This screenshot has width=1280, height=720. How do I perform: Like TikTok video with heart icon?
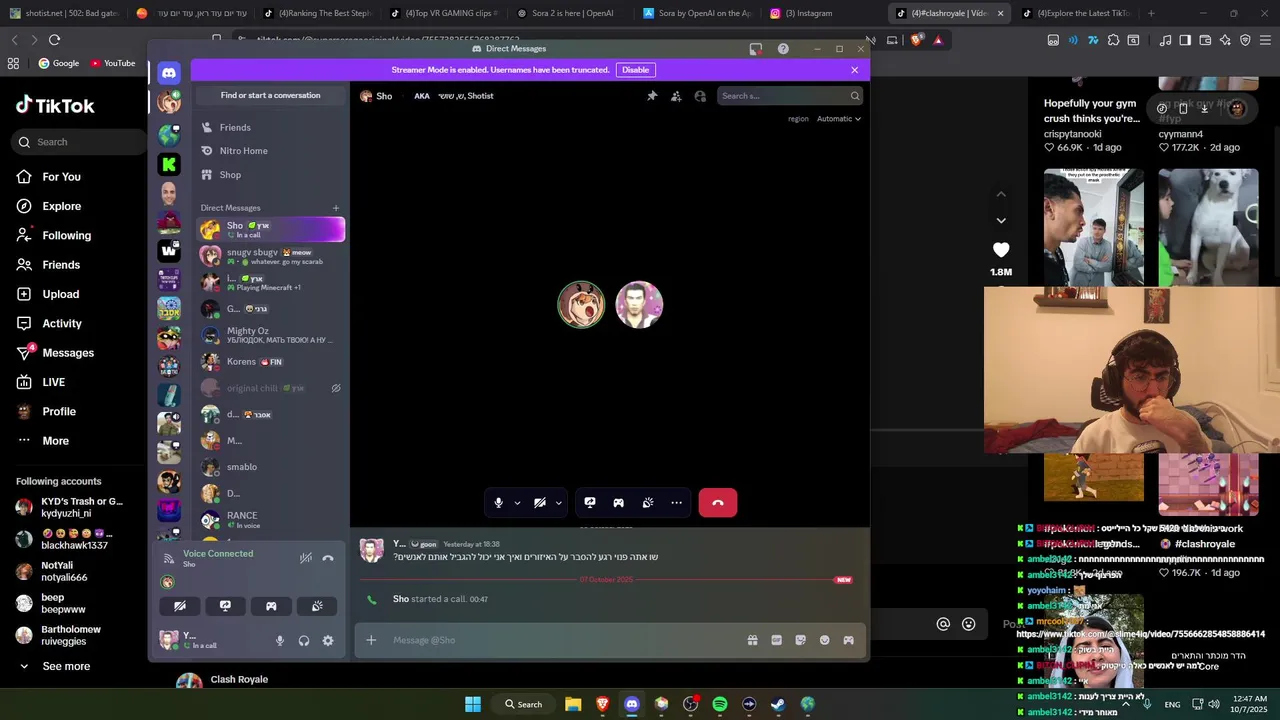[x=1001, y=249]
